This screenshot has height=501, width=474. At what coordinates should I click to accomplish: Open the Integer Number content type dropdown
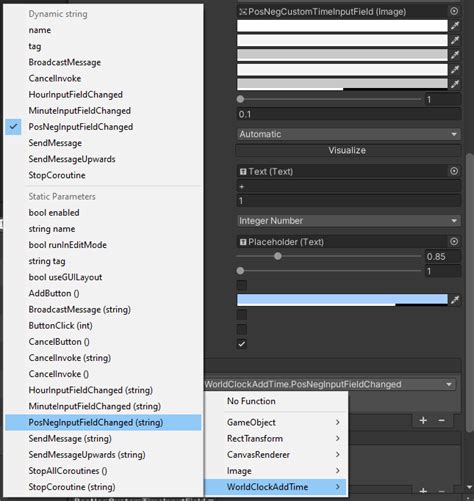pos(349,221)
